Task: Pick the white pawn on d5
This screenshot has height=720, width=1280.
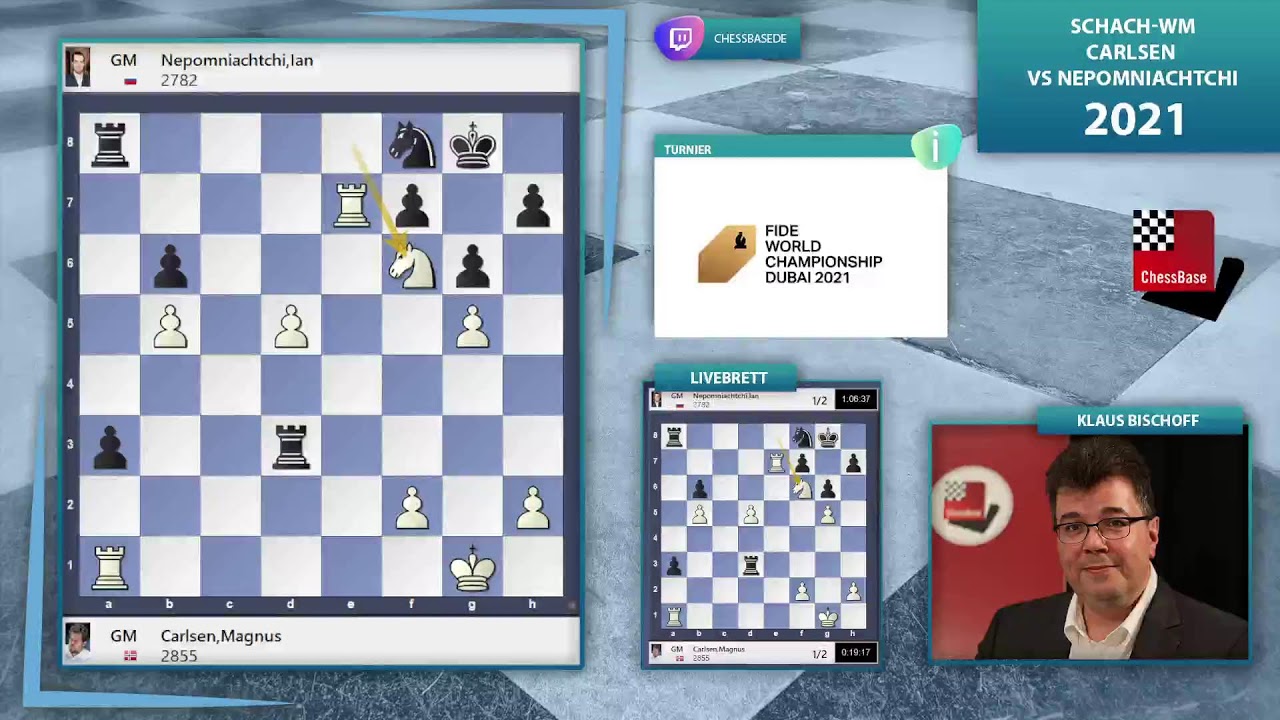Action: [291, 326]
